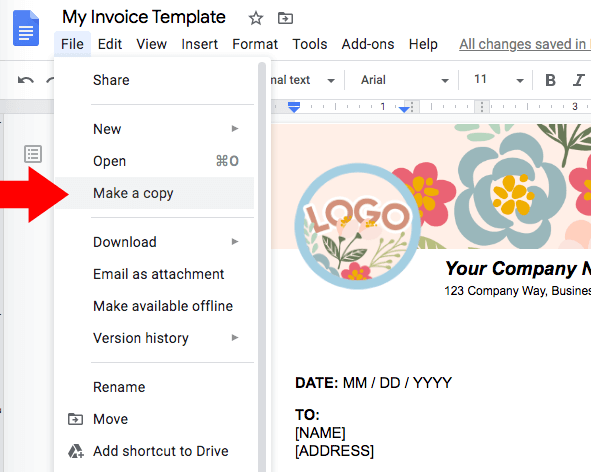Expand the New submenu
The image size is (591, 472).
(x=155, y=129)
